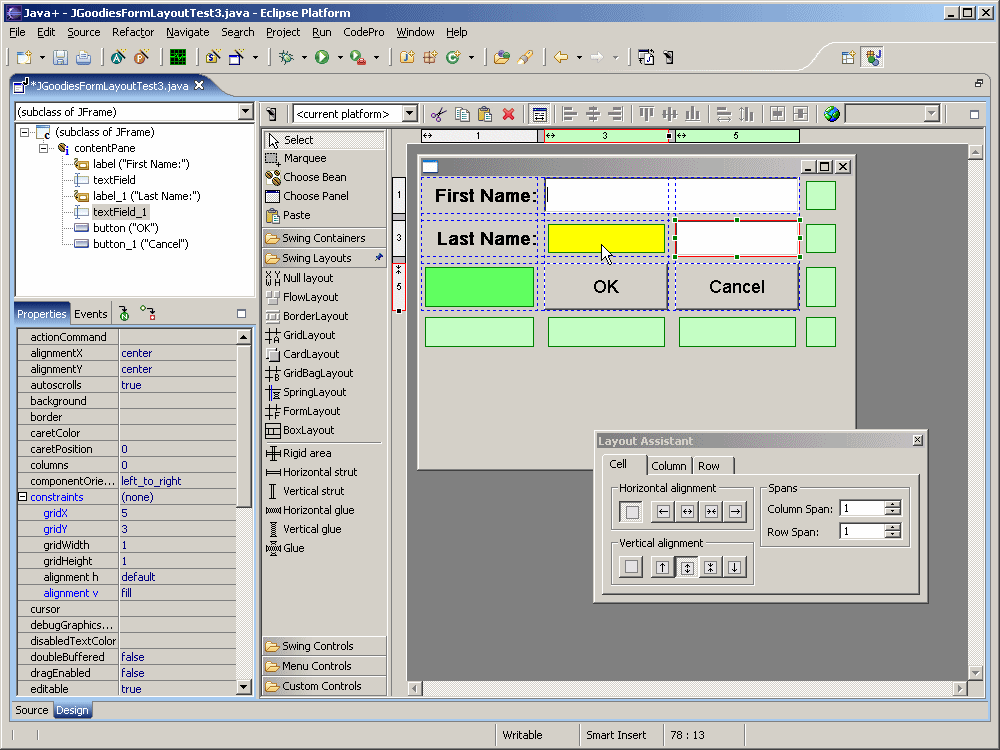This screenshot has height=750, width=1000.
Task: Open the current platform dropdown
Action: [410, 114]
